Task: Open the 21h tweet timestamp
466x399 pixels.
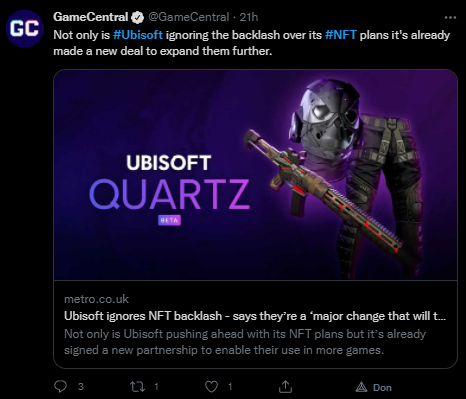Action: pos(249,17)
